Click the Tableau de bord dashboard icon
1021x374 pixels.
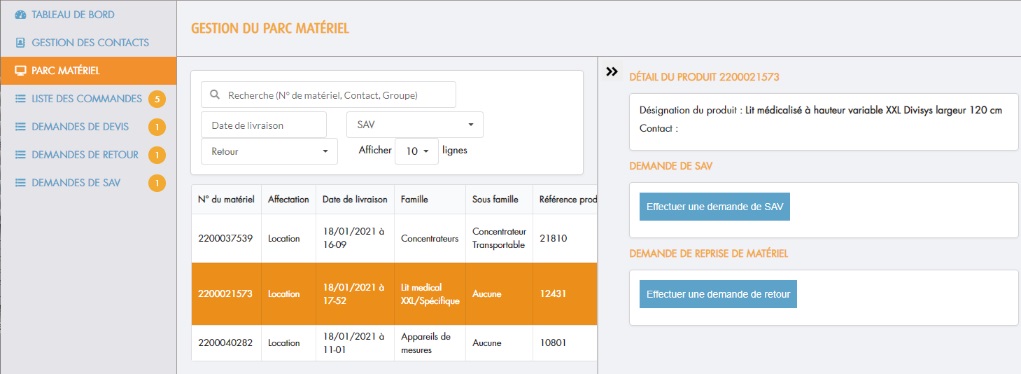pyautogui.click(x=20, y=14)
